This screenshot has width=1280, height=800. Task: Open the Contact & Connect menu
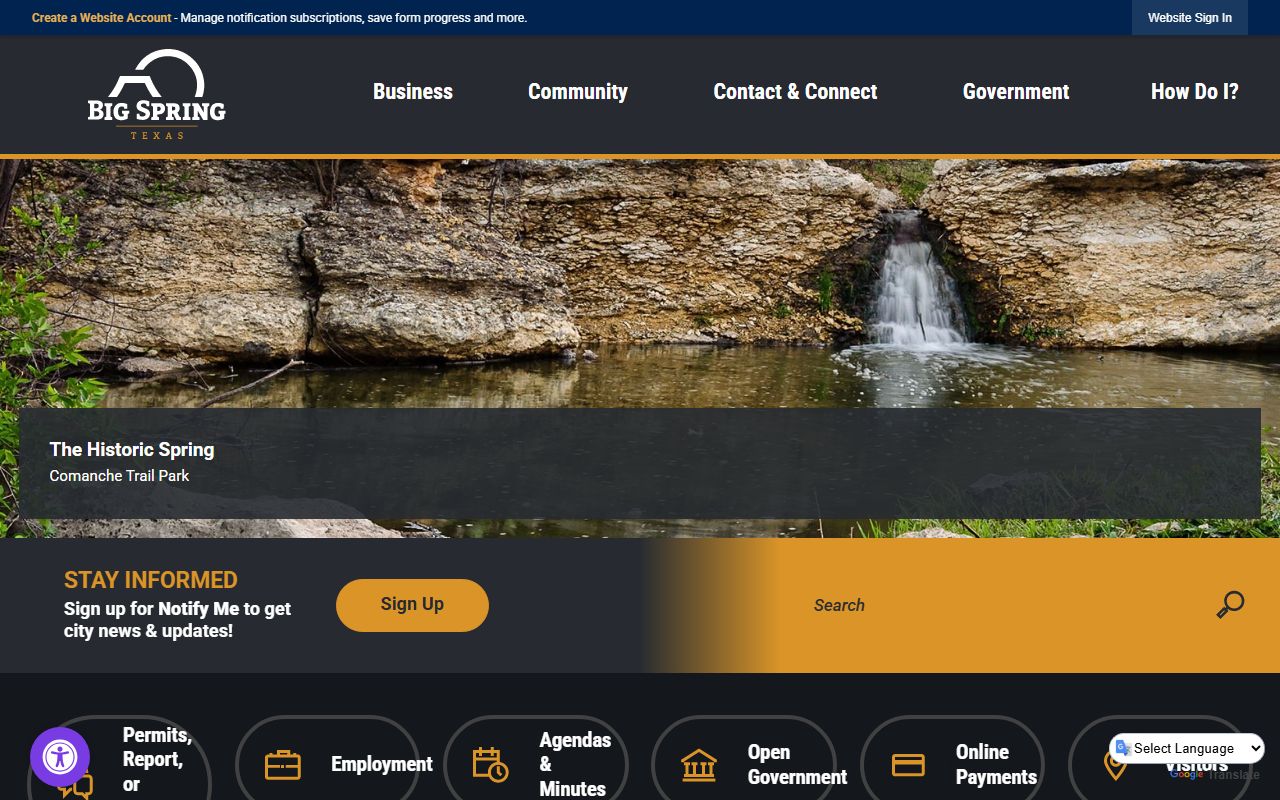(795, 92)
